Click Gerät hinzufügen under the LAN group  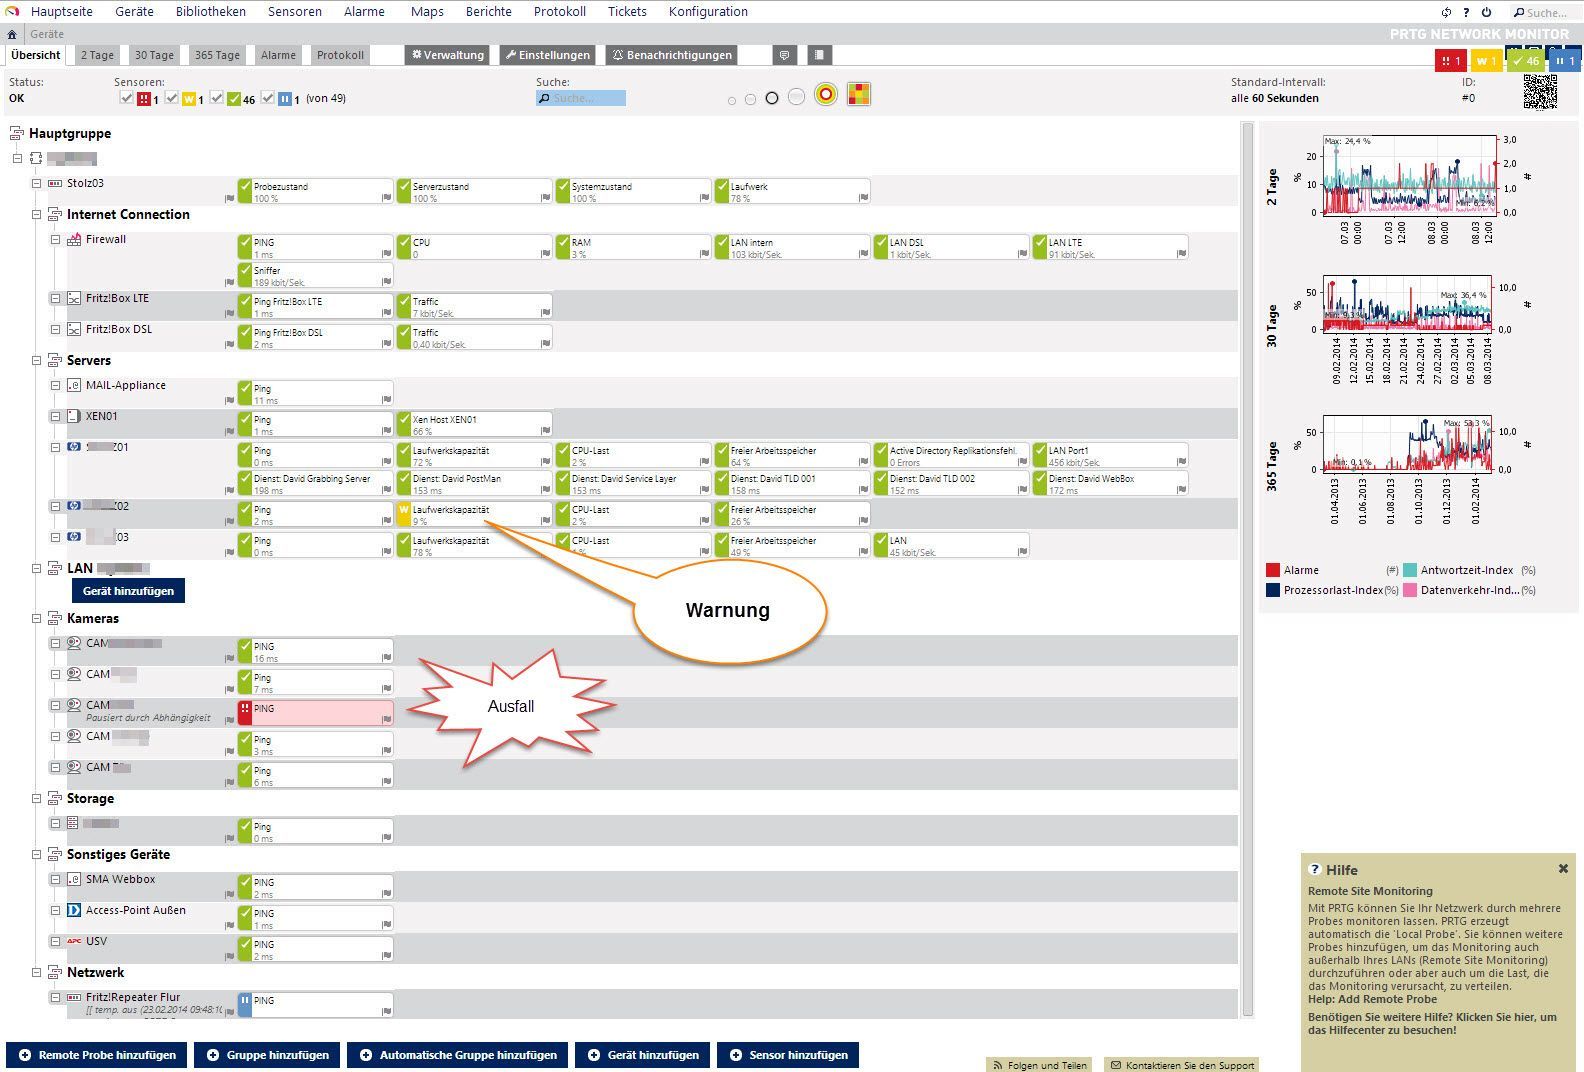[x=128, y=591]
